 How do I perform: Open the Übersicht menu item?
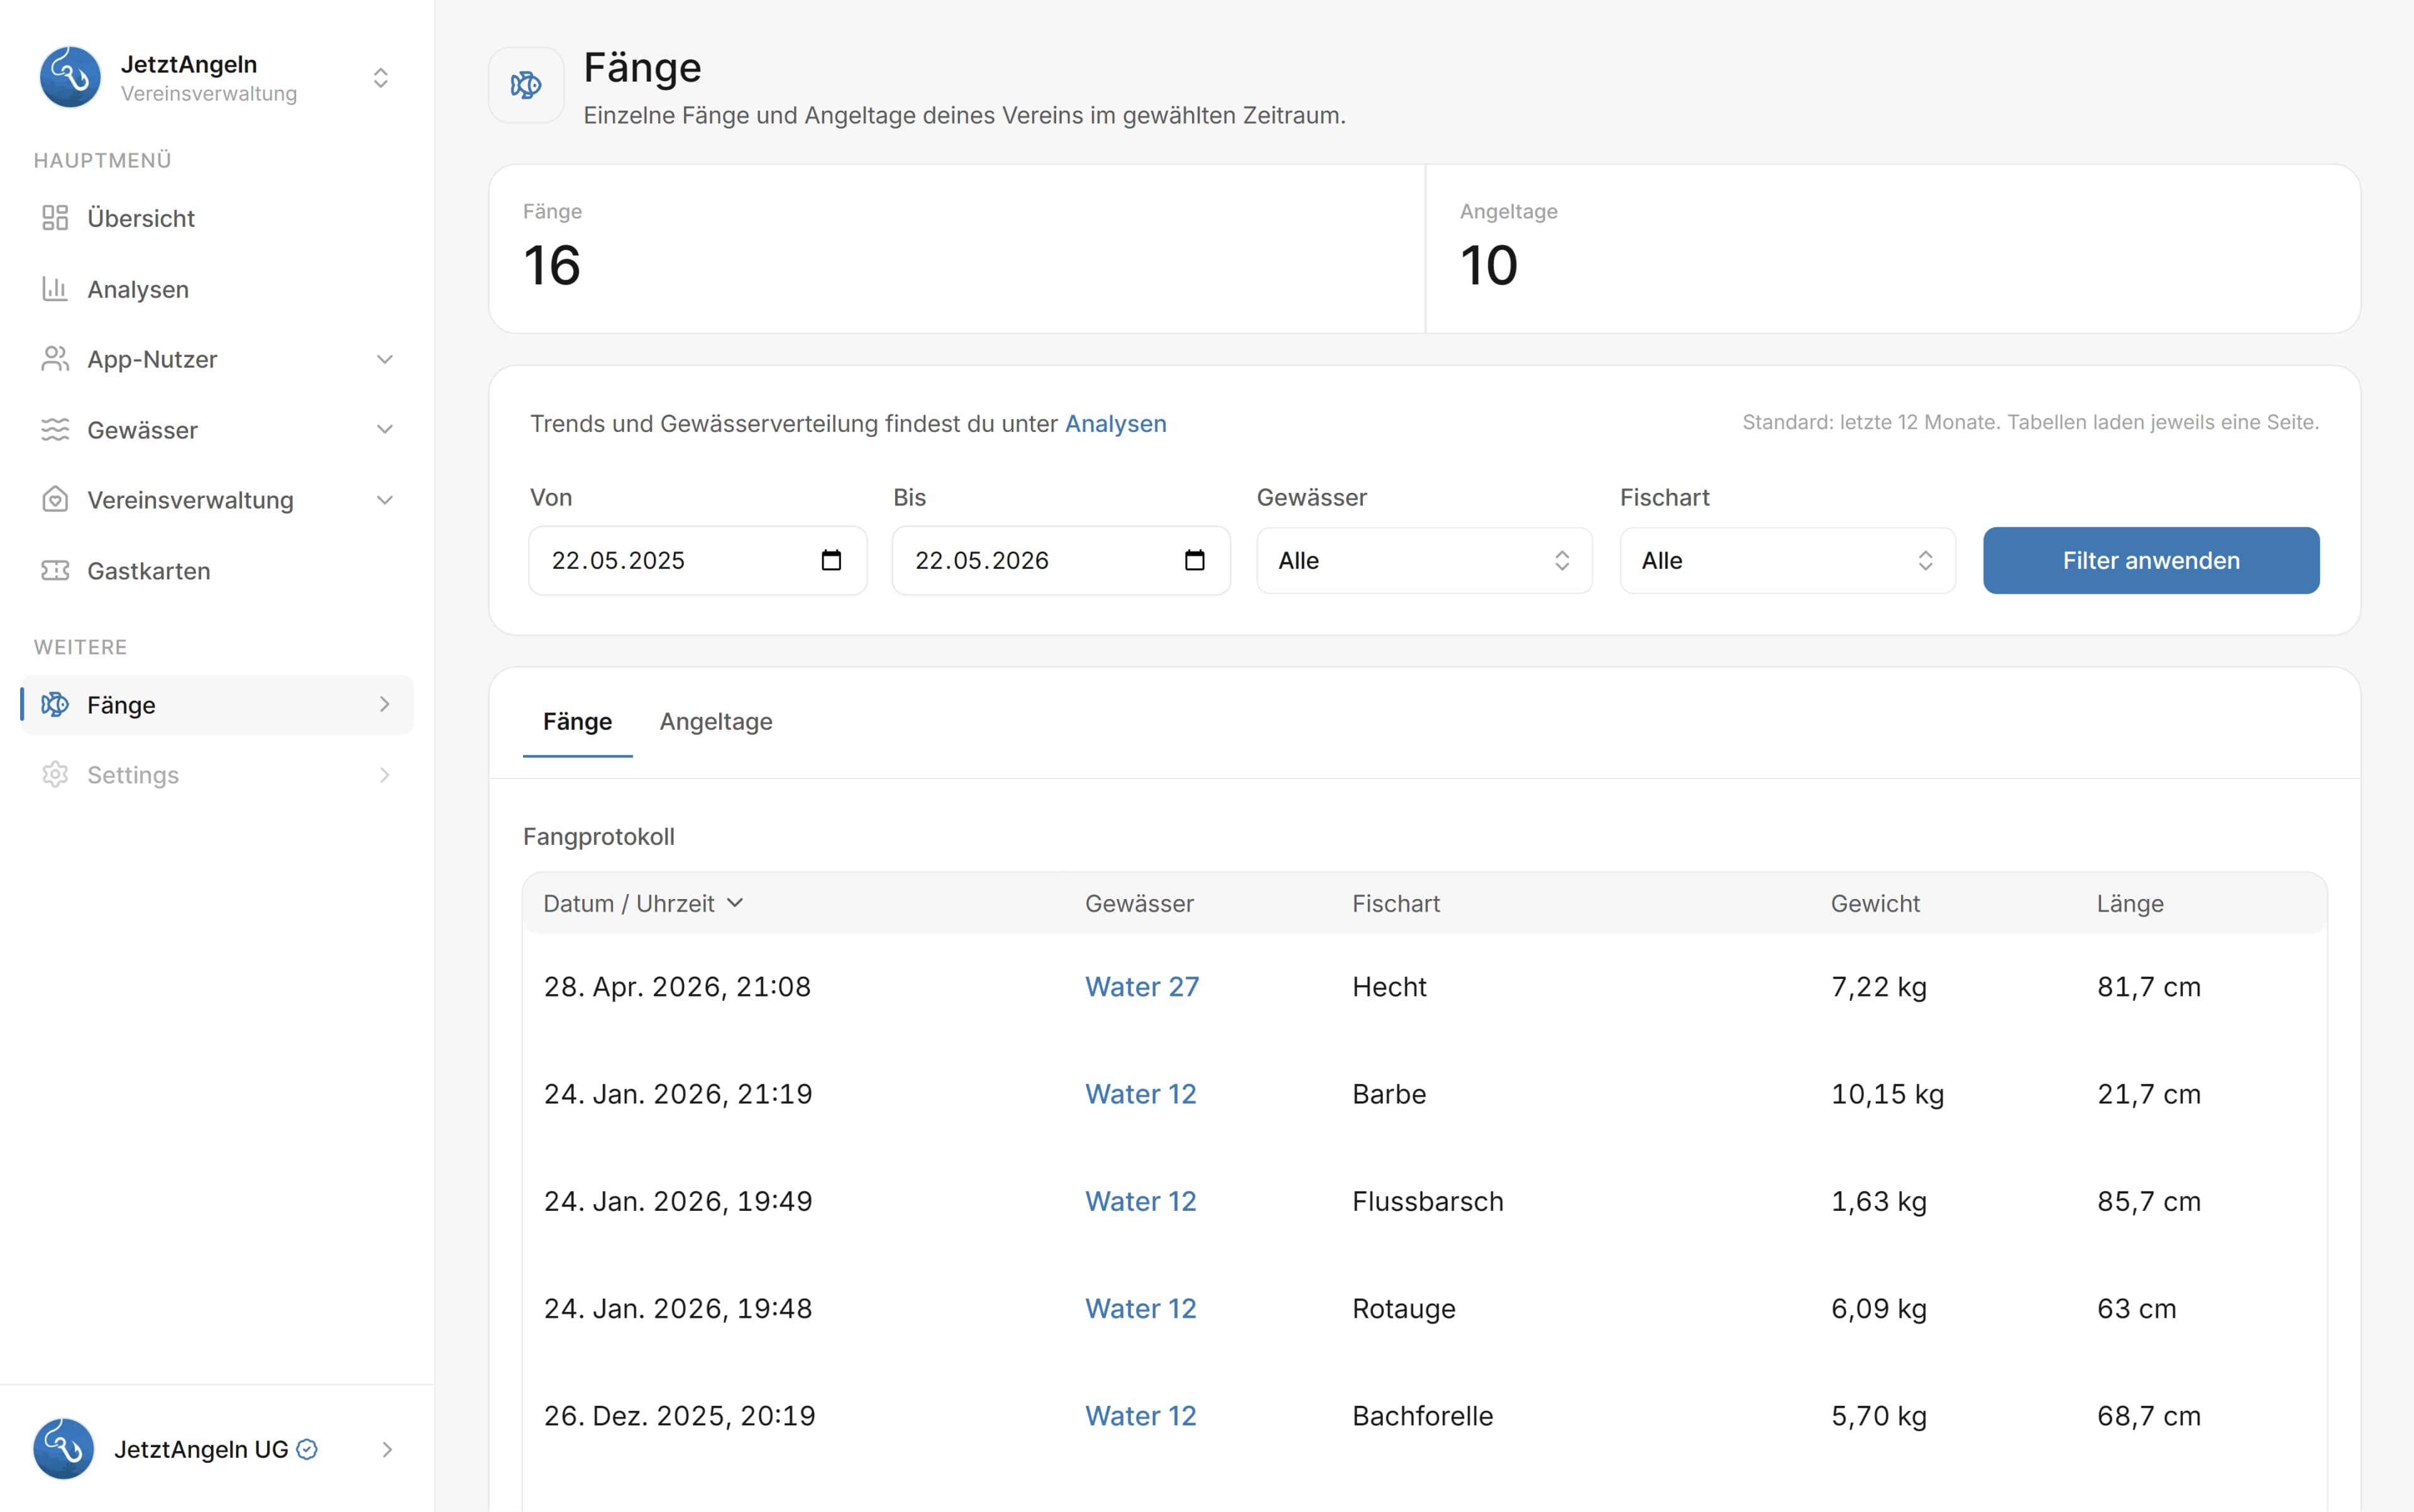coord(217,218)
